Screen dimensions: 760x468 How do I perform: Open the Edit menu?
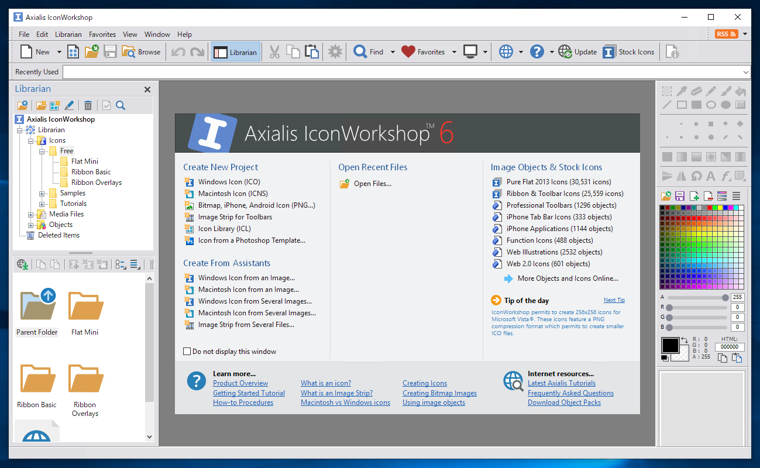coord(42,34)
